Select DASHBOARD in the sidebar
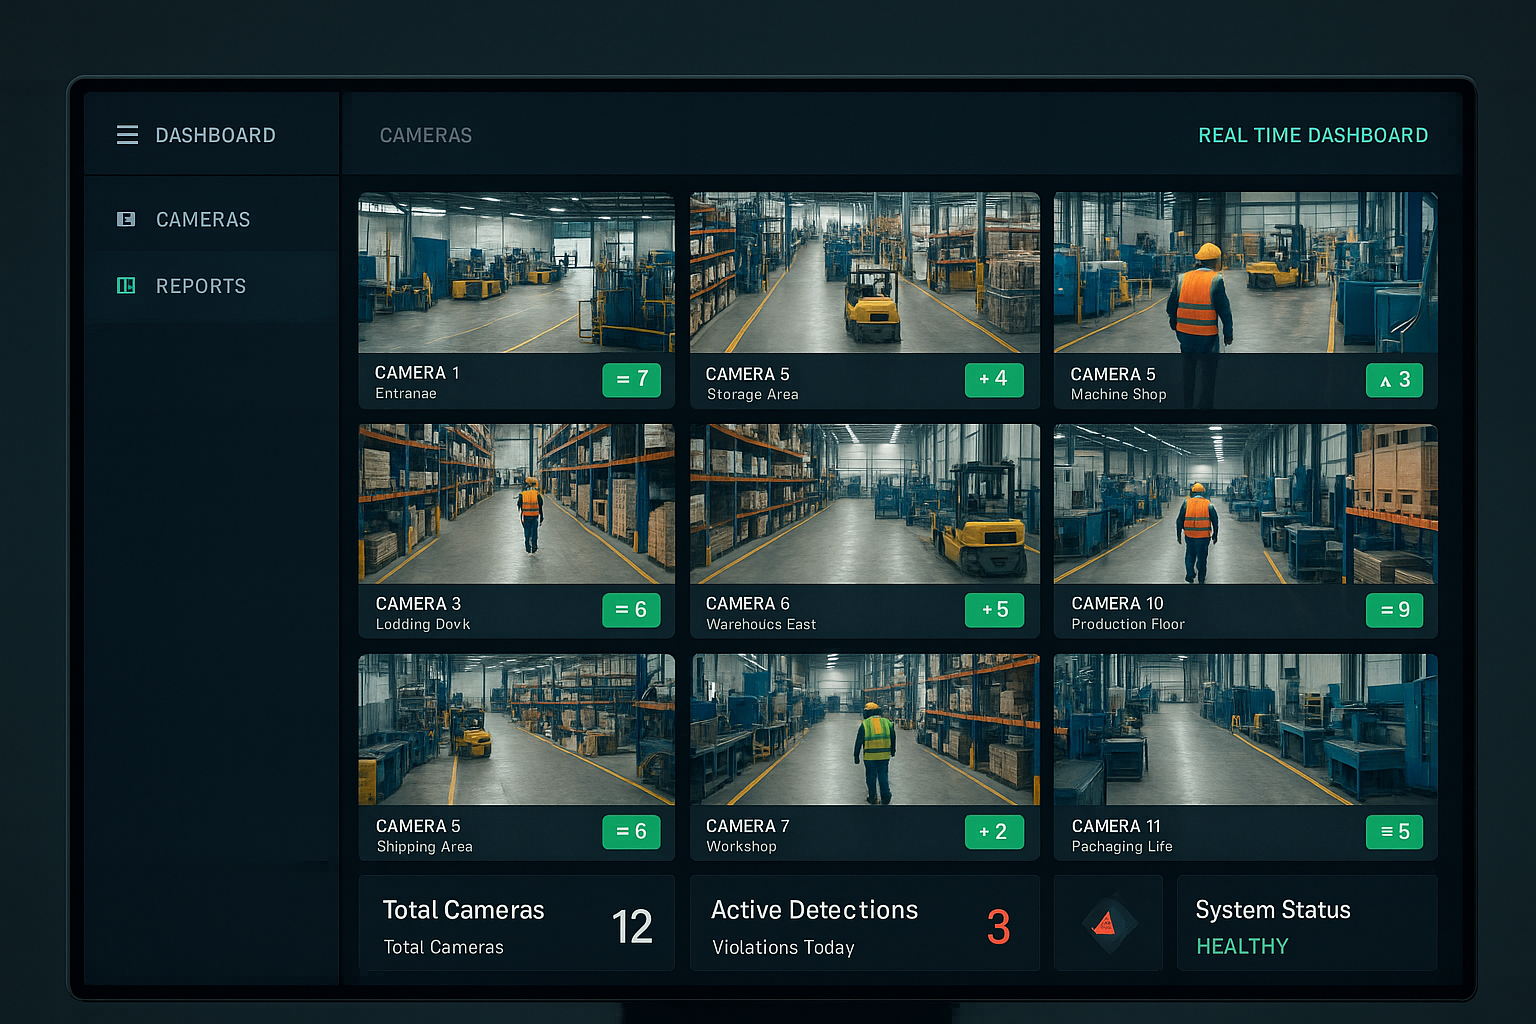Viewport: 1536px width, 1024px height. pyautogui.click(x=216, y=134)
